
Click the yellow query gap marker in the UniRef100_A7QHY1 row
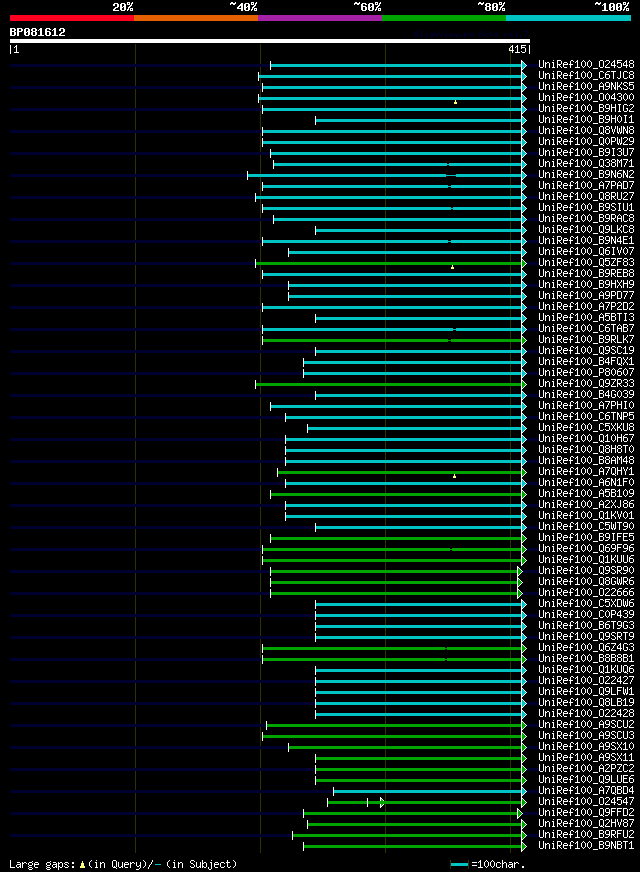pyautogui.click(x=454, y=476)
